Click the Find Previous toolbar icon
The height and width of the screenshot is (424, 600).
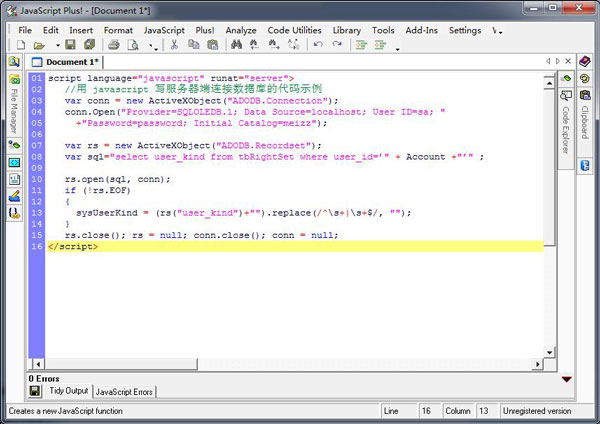[254, 45]
